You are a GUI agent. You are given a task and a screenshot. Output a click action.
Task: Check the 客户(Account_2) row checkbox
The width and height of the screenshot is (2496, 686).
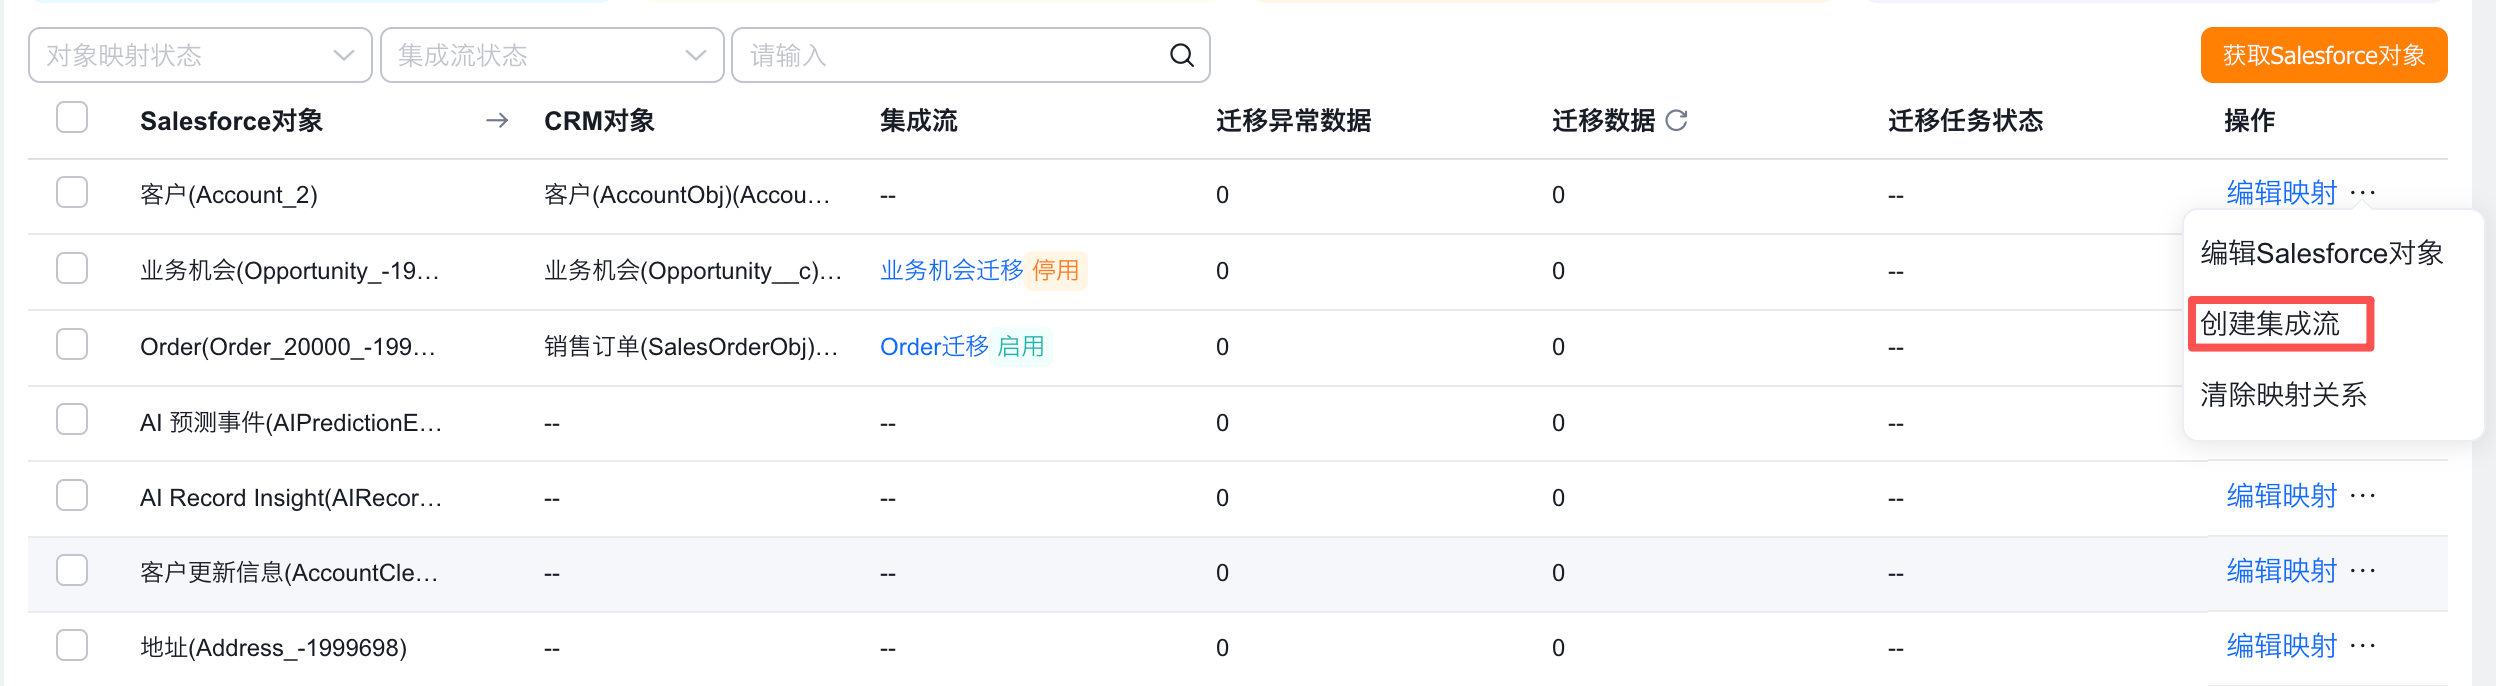pos(72,192)
